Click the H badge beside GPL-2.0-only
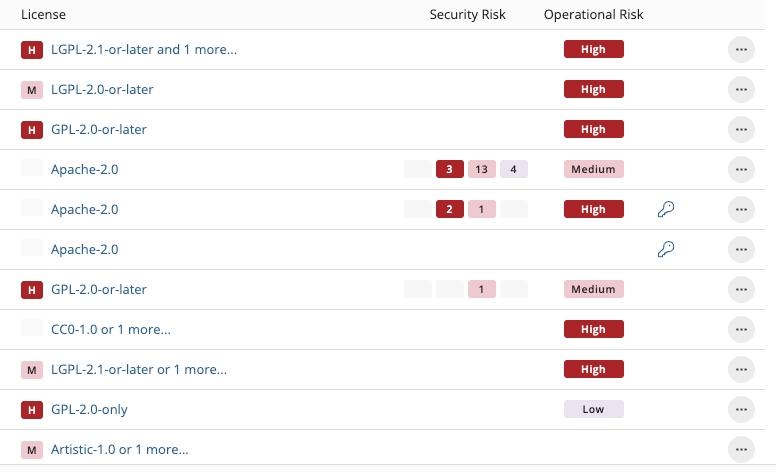Viewport: 776px width, 472px height. click(x=32, y=409)
